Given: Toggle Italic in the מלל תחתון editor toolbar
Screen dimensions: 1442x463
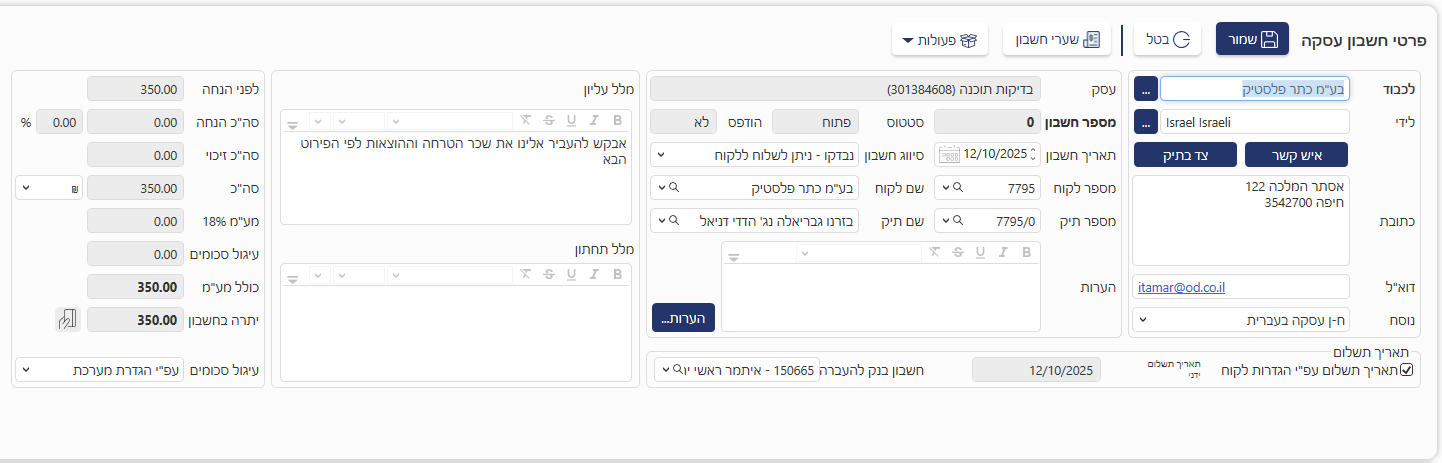Looking at the screenshot, I should tap(594, 274).
